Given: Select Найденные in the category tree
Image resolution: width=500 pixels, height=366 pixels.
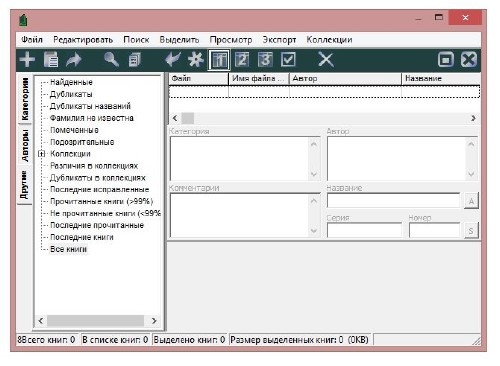Looking at the screenshot, I should pyautogui.click(x=71, y=82).
